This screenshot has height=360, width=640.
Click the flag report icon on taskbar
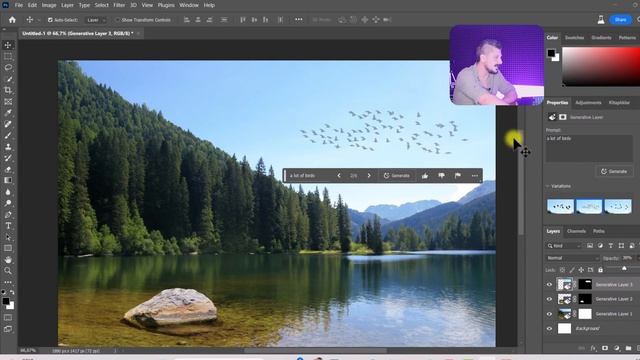point(458,176)
